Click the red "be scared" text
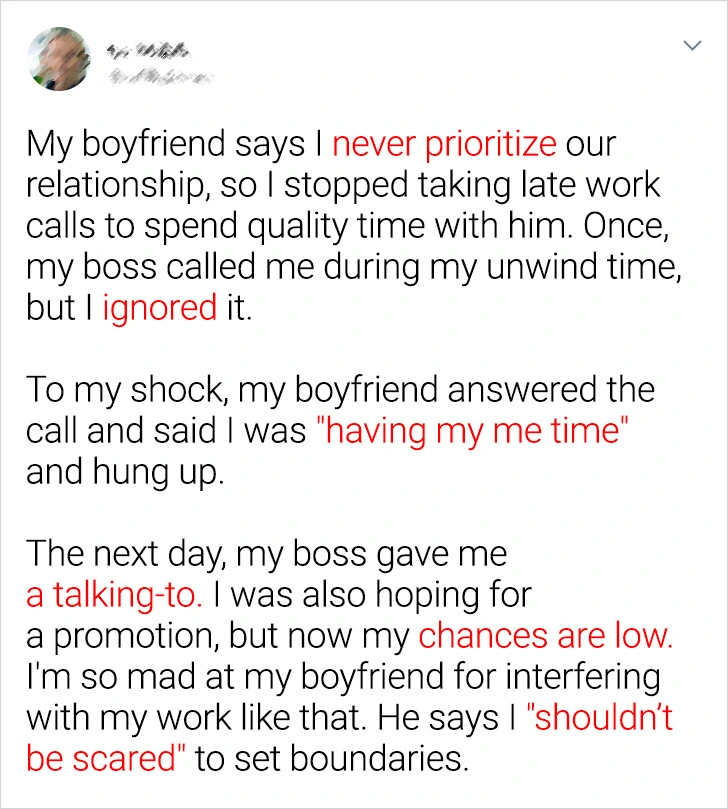728x809 pixels. coord(105,758)
